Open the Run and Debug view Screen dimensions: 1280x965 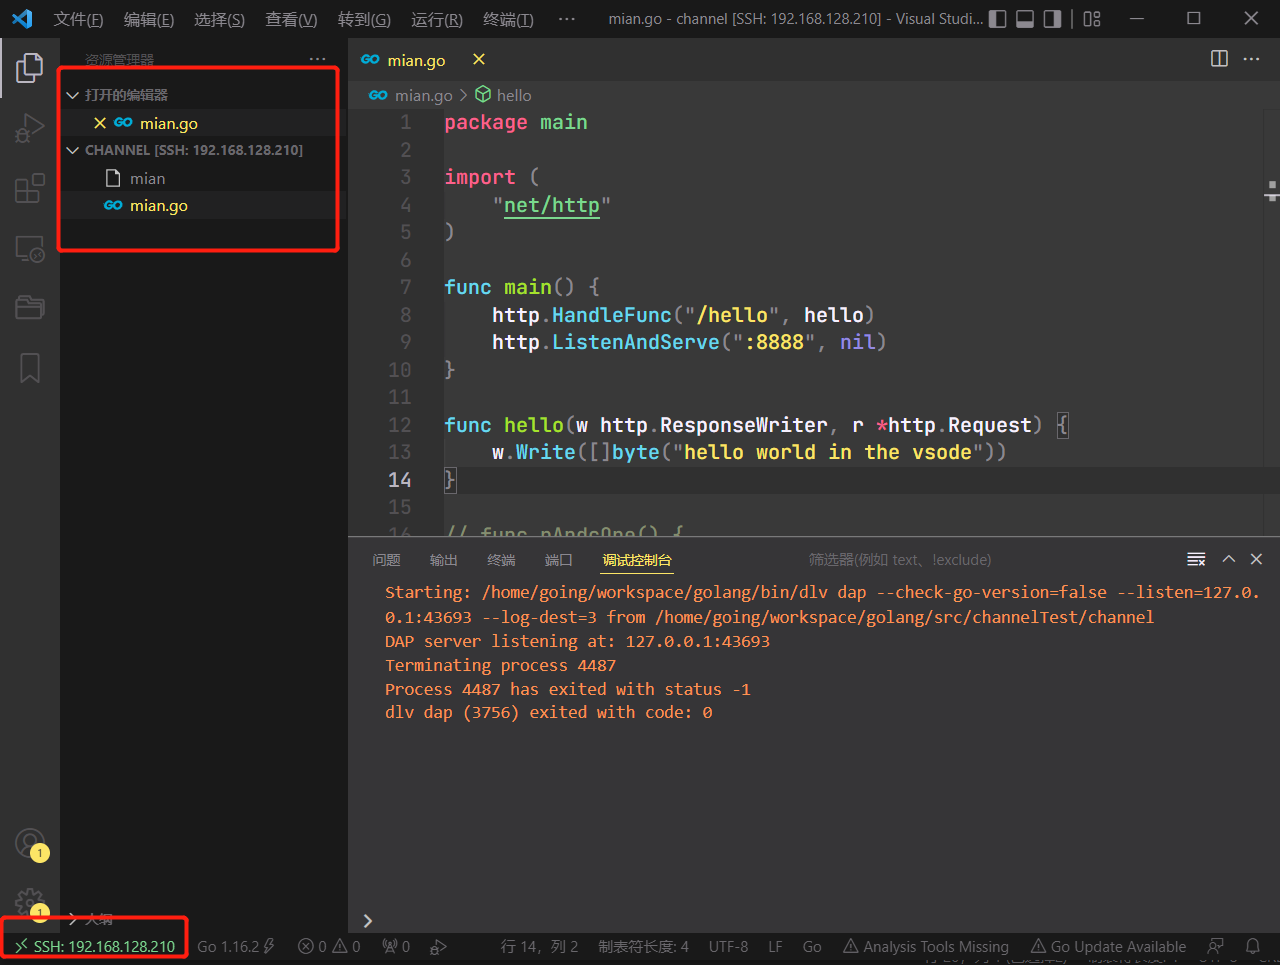(30, 128)
